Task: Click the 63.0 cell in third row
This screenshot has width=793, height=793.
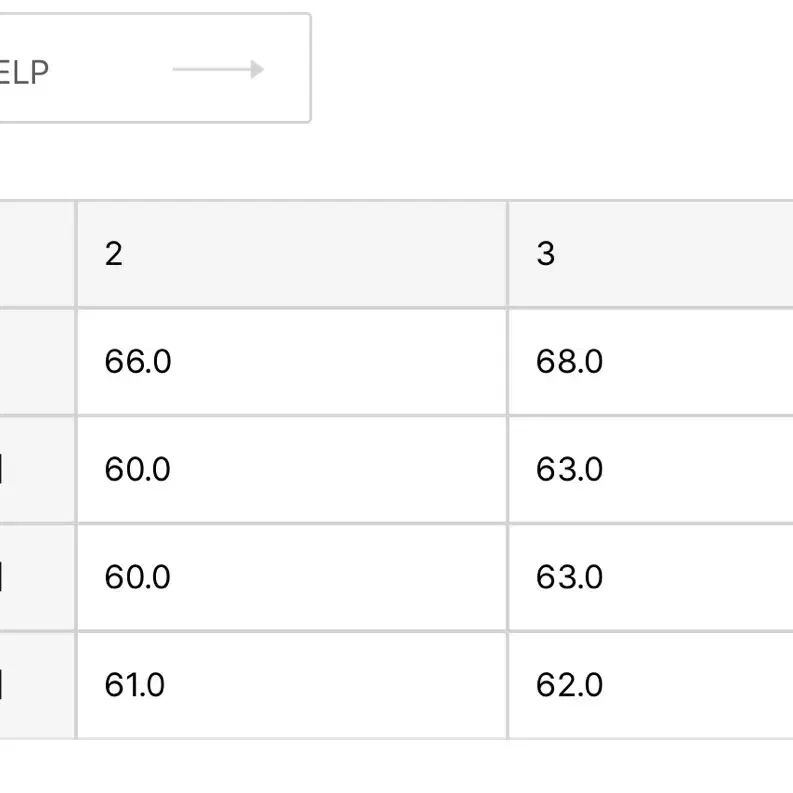Action: click(651, 578)
